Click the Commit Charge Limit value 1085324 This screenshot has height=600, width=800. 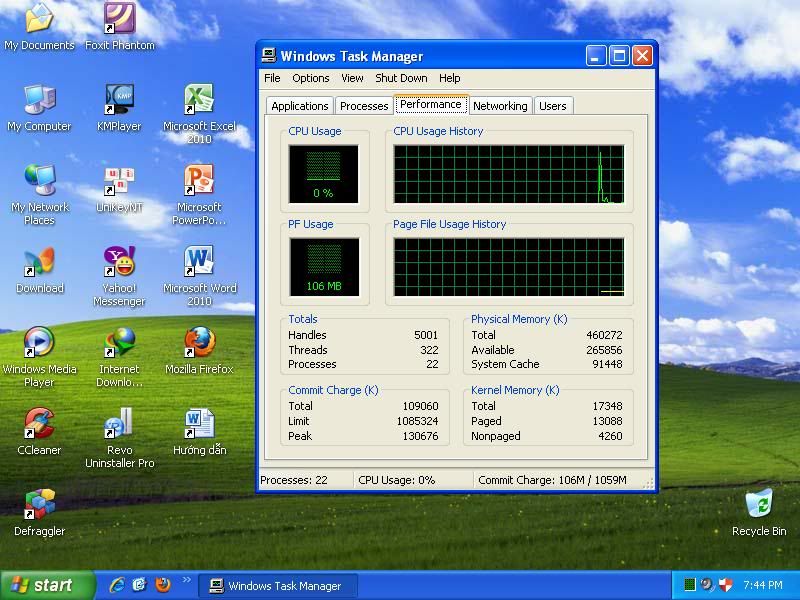coord(417,421)
